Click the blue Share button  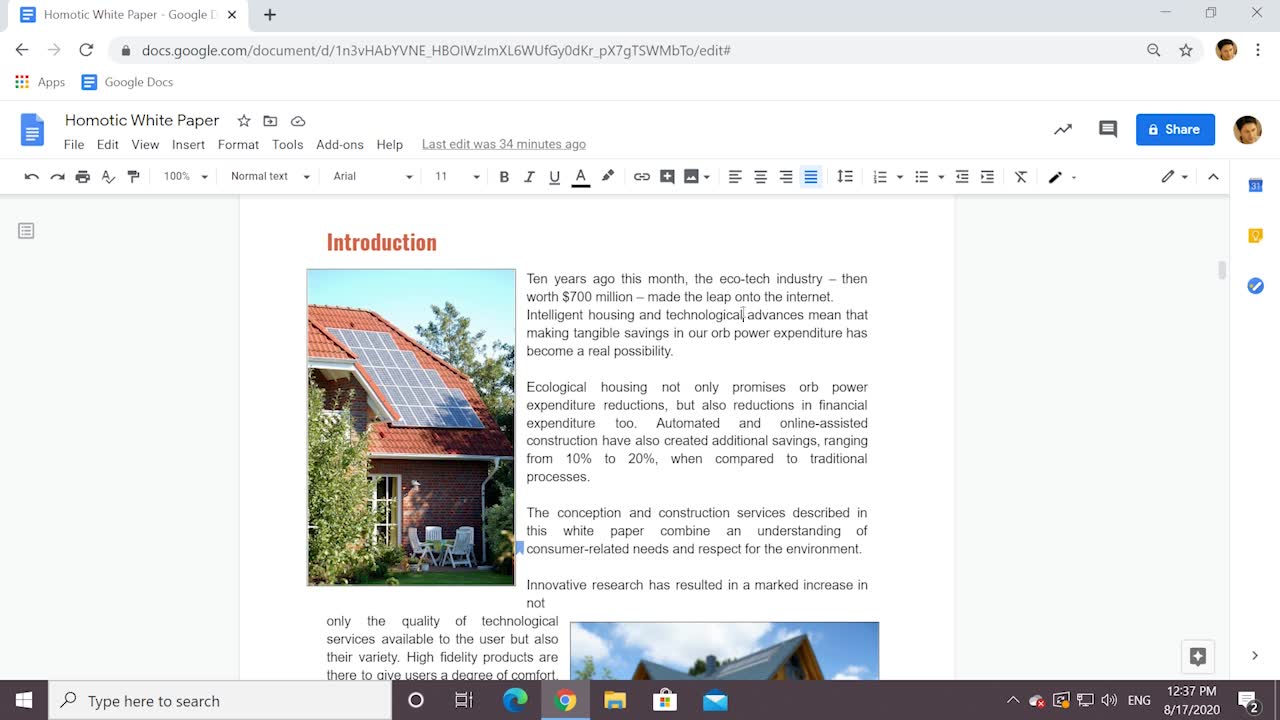pos(1175,129)
